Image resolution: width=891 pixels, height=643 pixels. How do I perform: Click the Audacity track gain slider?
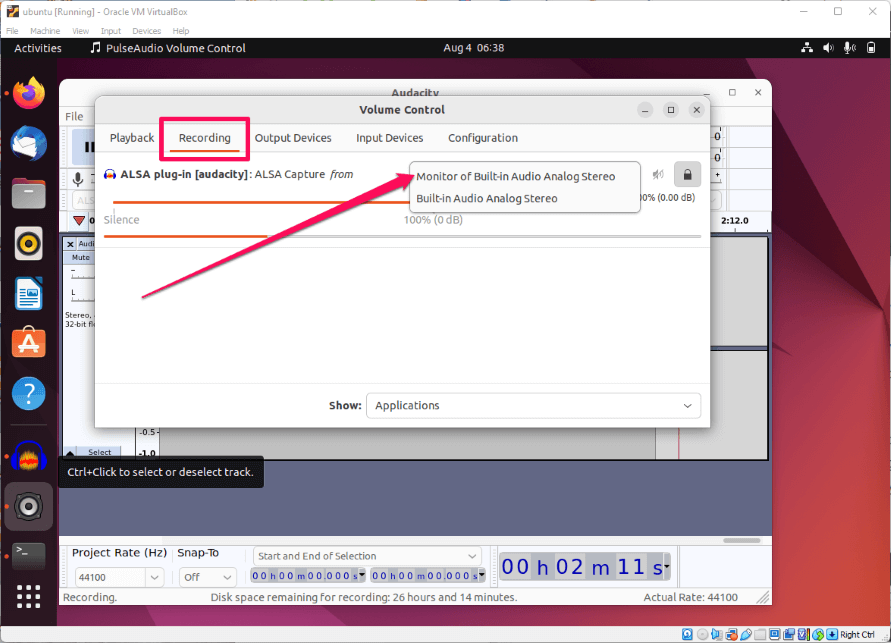pyautogui.click(x=82, y=274)
